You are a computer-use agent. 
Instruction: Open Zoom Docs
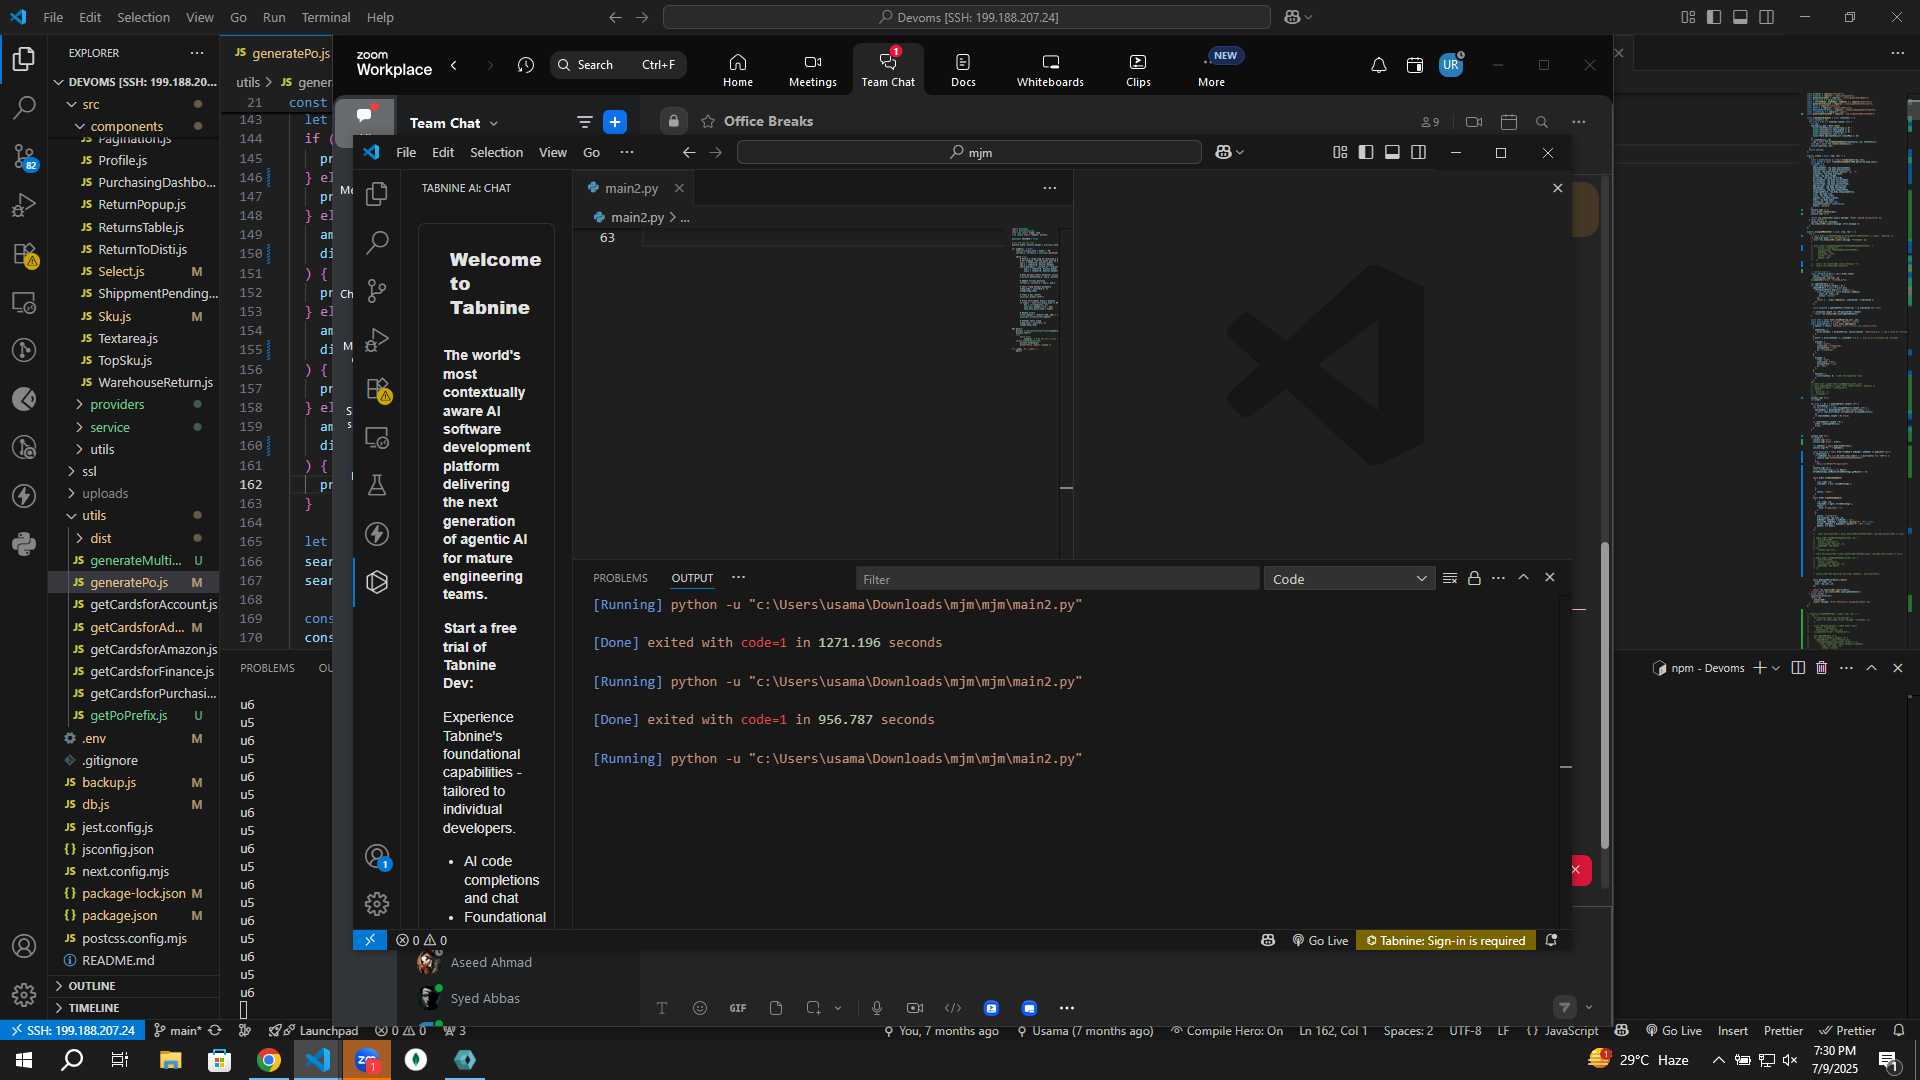tap(963, 70)
